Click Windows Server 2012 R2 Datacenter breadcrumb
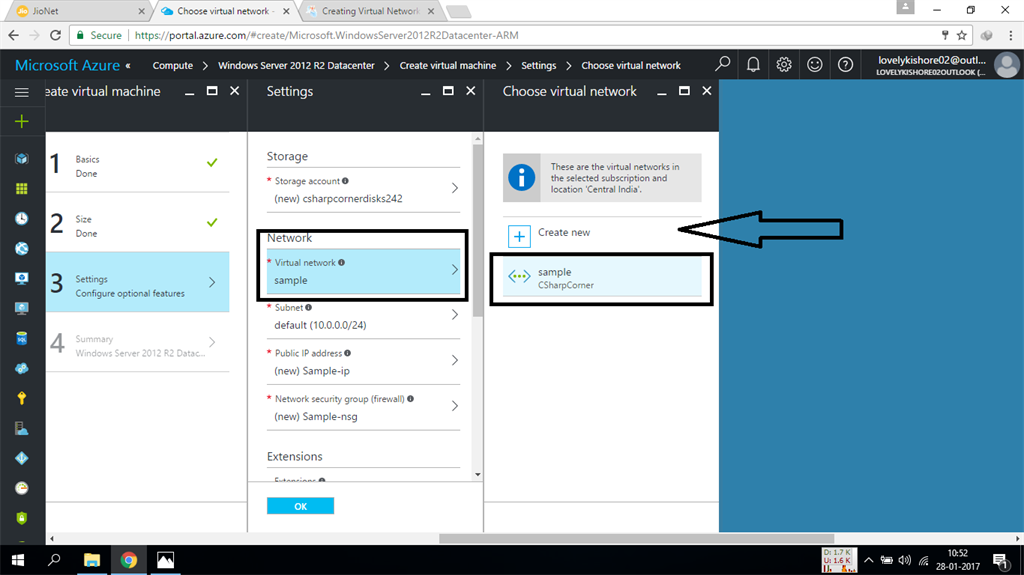This screenshot has width=1024, height=575. click(x=296, y=65)
